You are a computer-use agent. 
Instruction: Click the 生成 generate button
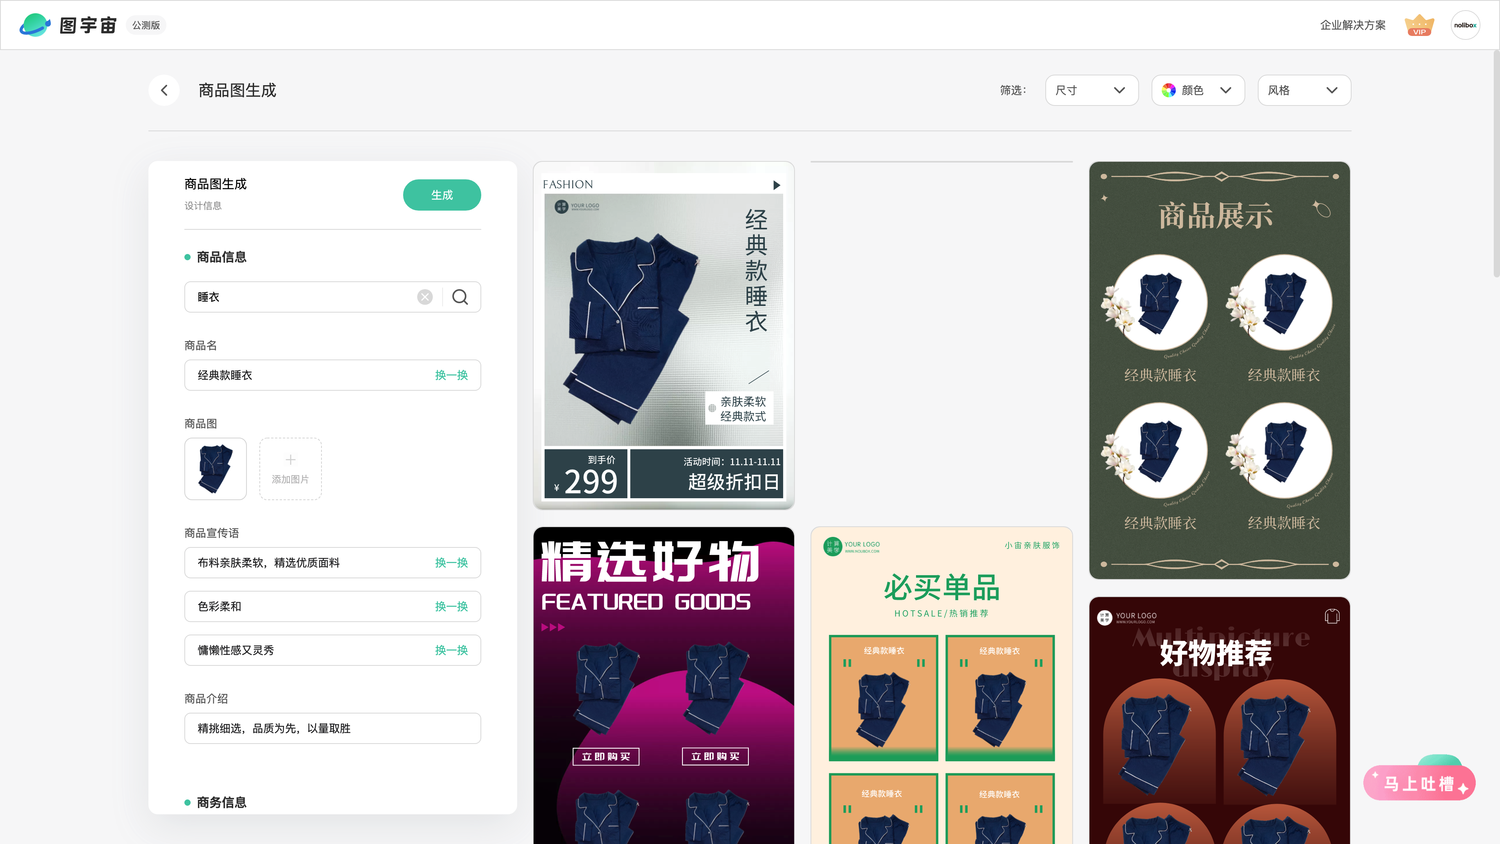(x=442, y=195)
